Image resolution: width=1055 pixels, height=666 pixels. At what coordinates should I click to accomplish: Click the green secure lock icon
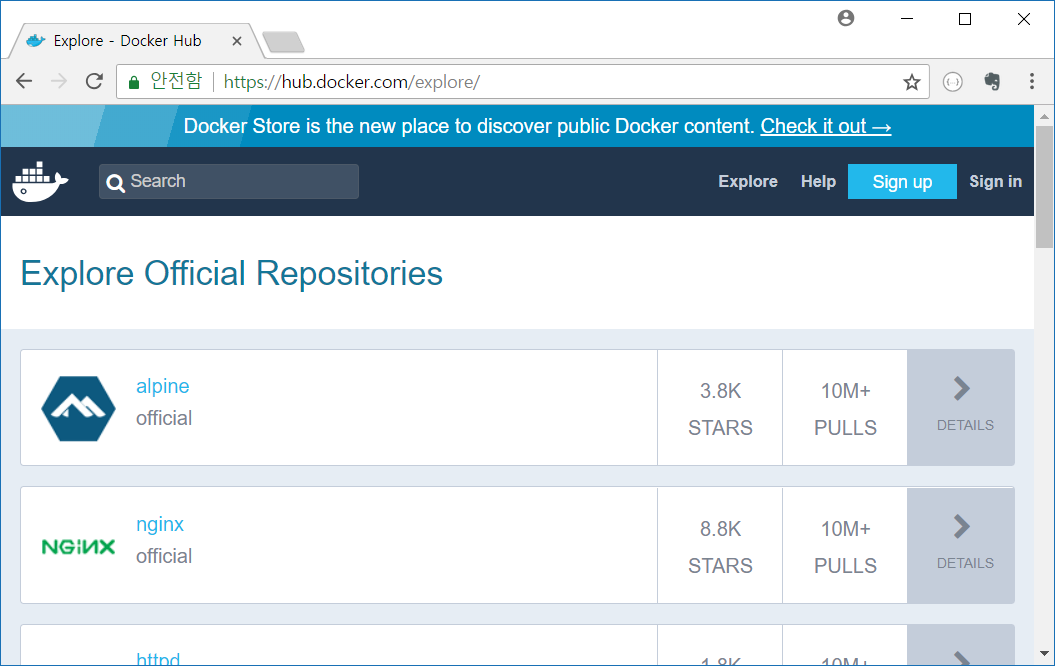pyautogui.click(x=134, y=82)
